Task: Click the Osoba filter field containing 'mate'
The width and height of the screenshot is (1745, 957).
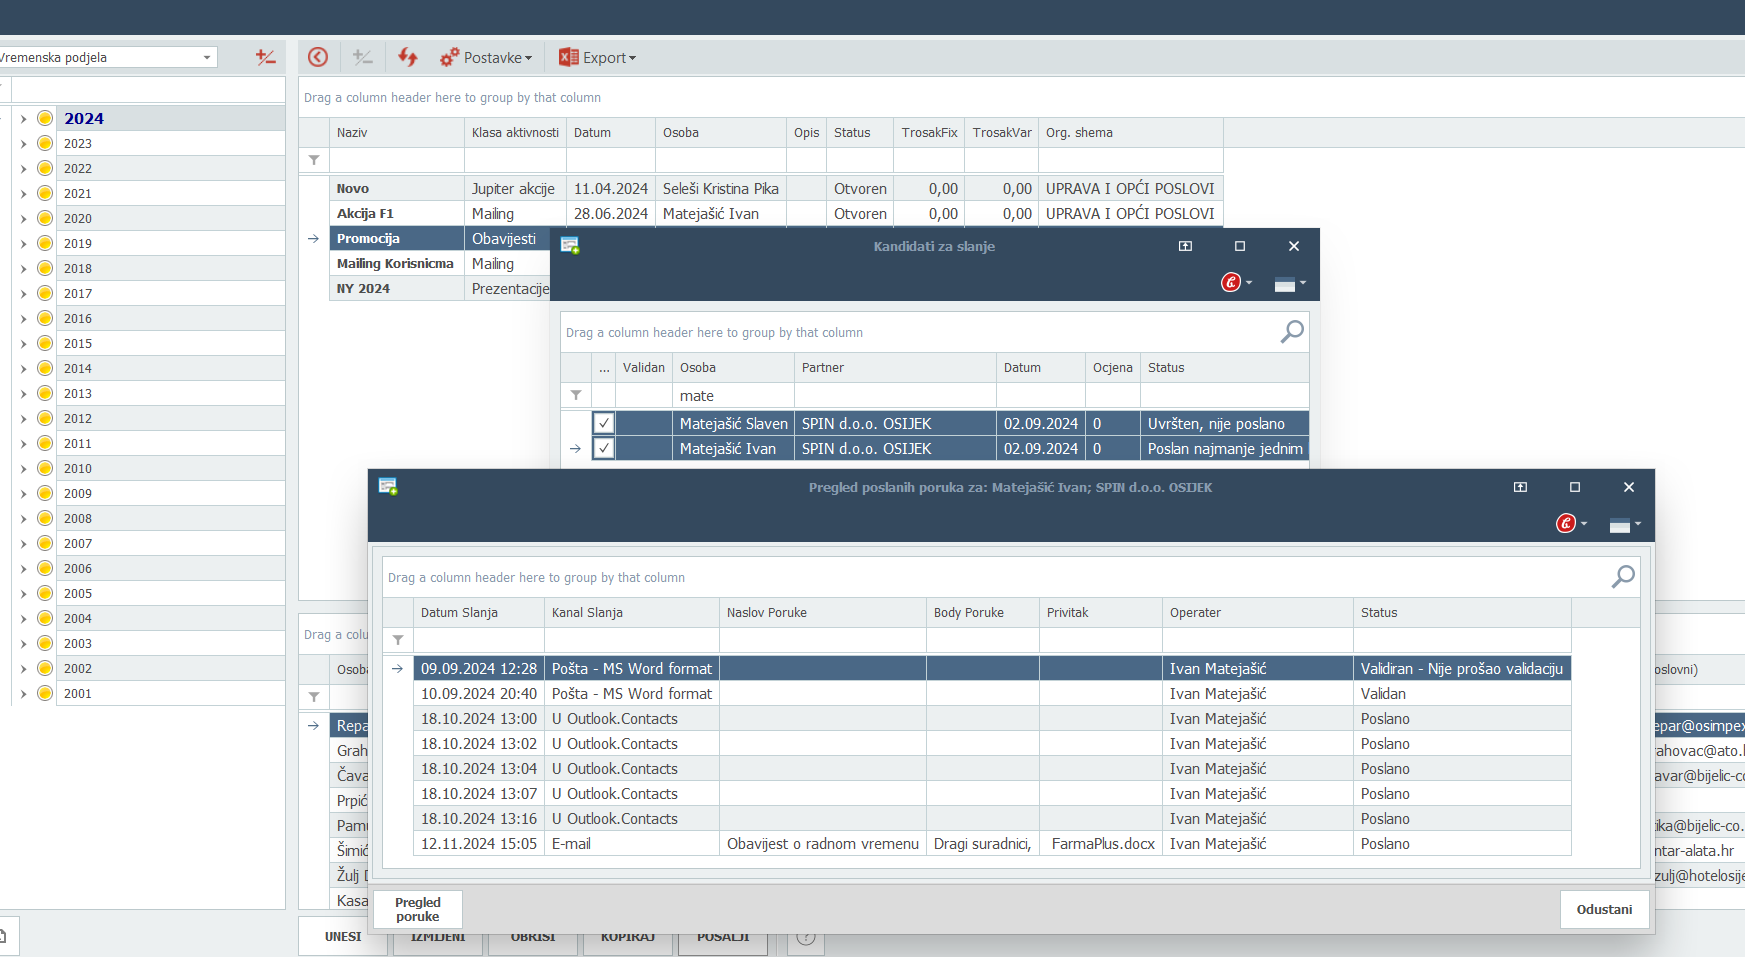Action: 733,396
